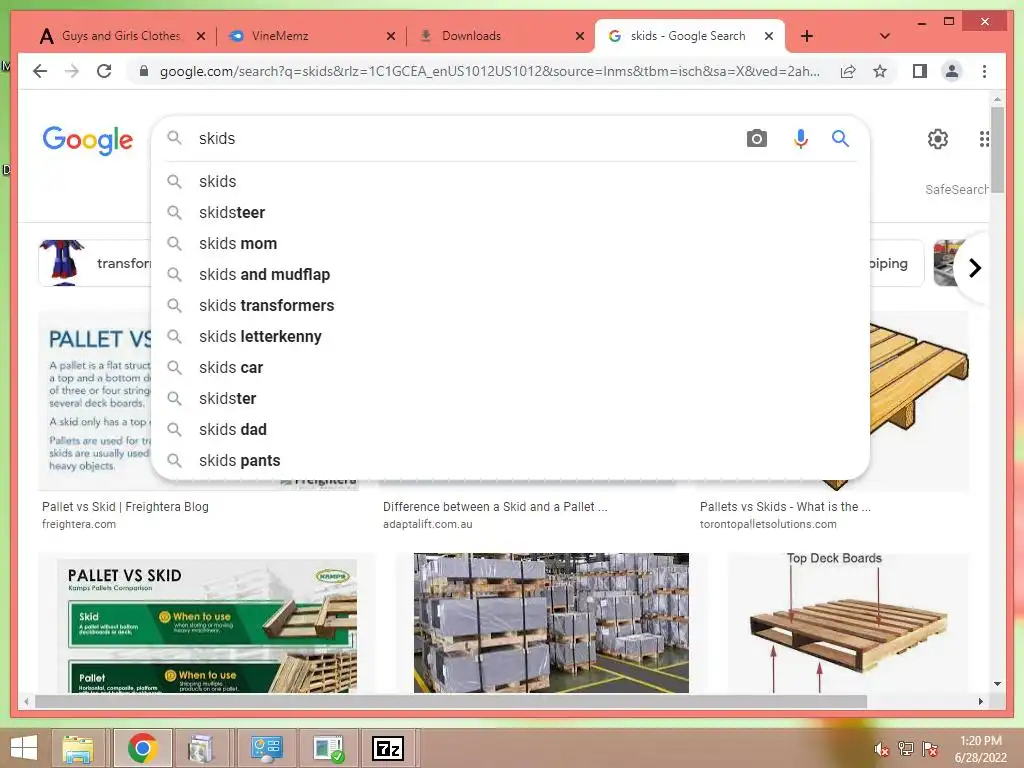Screen dimensions: 1024x768
Task: Go back to the previous page
Action: coord(40,71)
